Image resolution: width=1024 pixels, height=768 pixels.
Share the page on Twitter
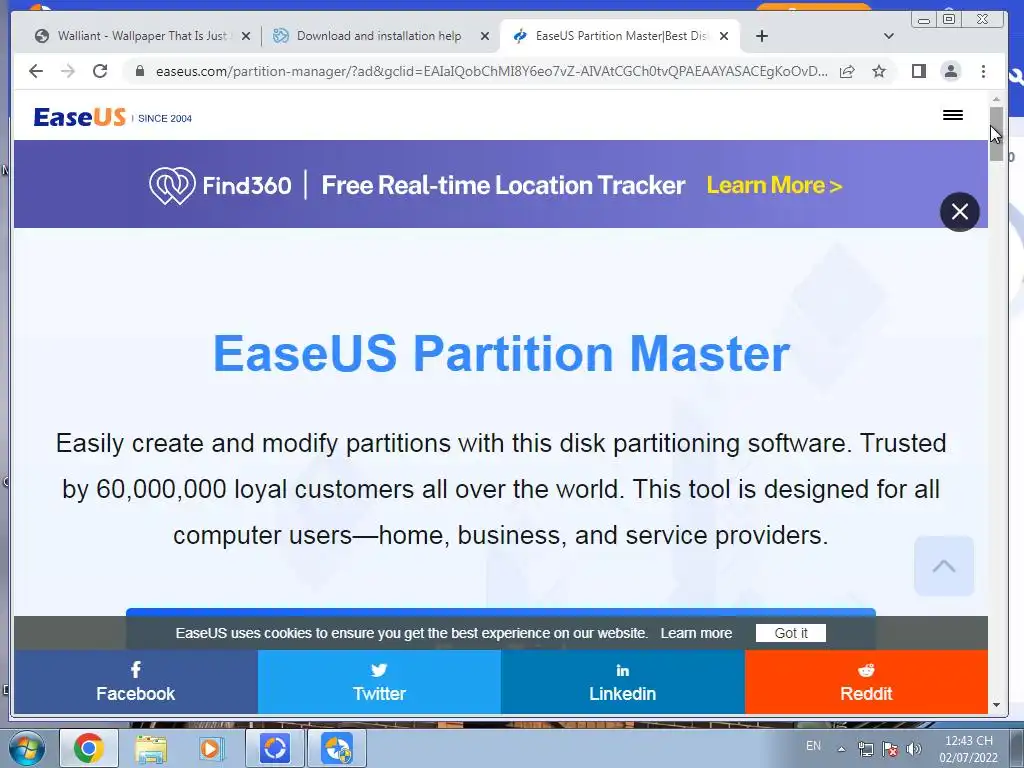tap(379, 682)
